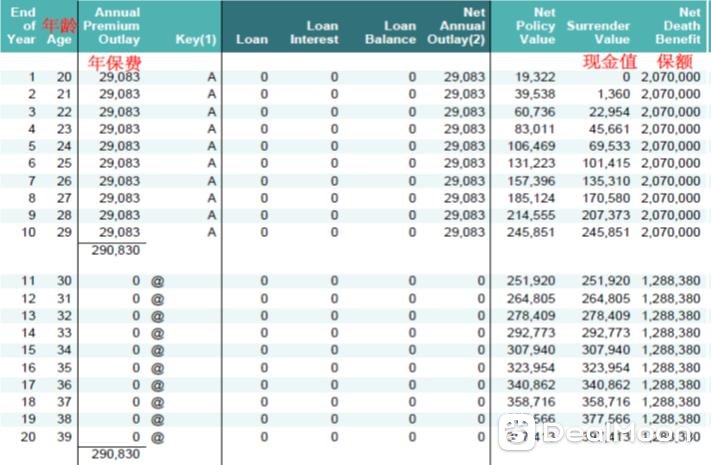Click surrender value 69,533
The image size is (711, 465).
coord(609,146)
